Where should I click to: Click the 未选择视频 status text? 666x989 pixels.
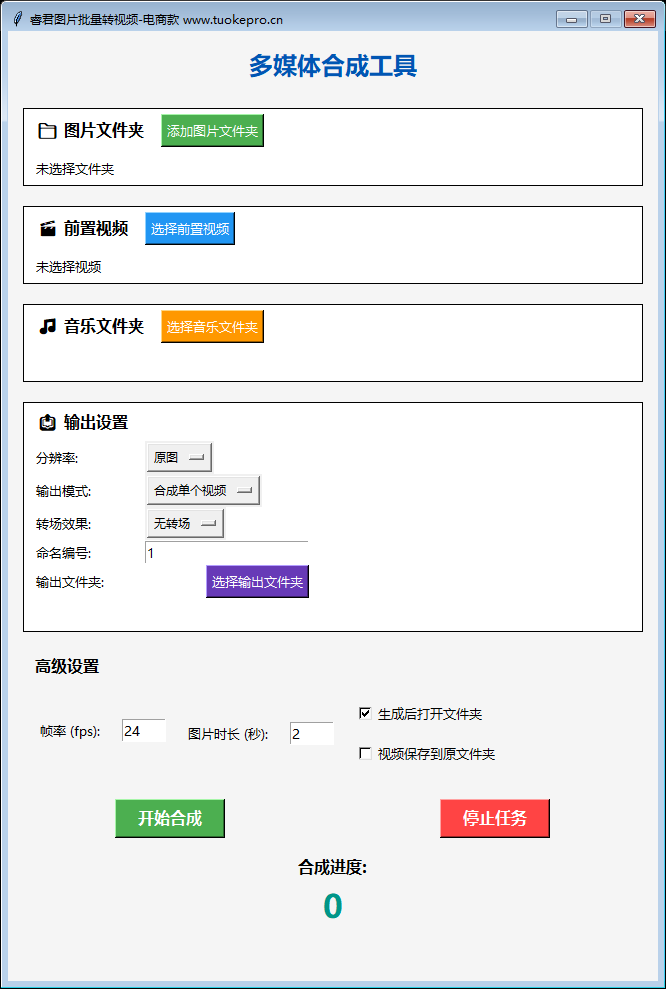tap(69, 267)
